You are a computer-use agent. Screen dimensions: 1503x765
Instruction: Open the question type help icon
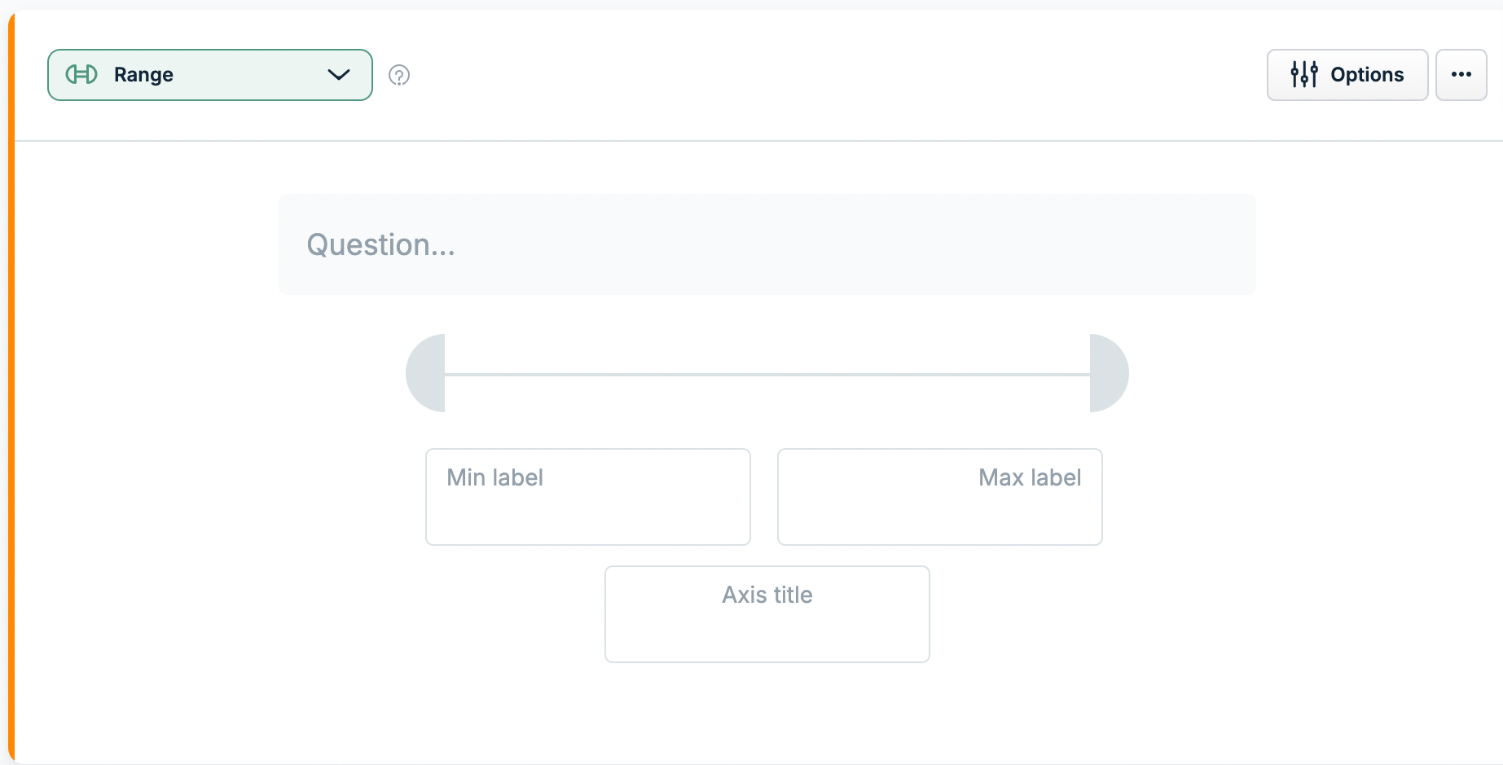click(399, 75)
